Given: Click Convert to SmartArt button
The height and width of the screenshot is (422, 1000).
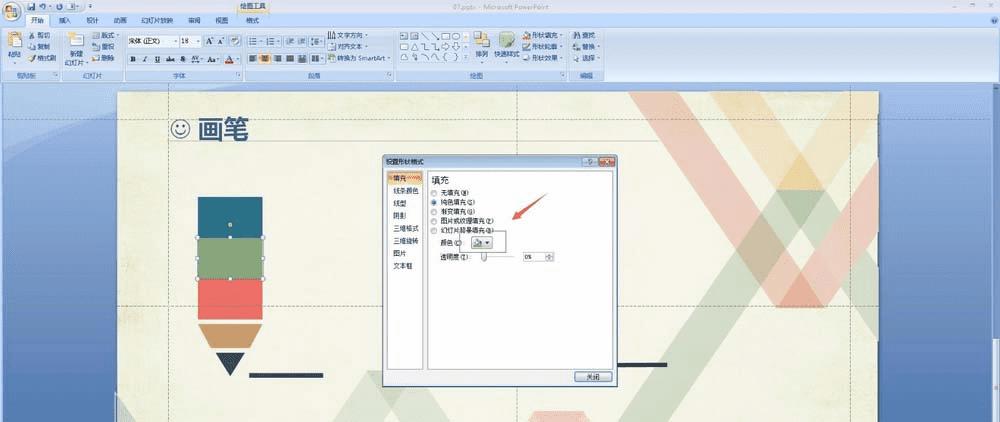Looking at the screenshot, I should [361, 58].
